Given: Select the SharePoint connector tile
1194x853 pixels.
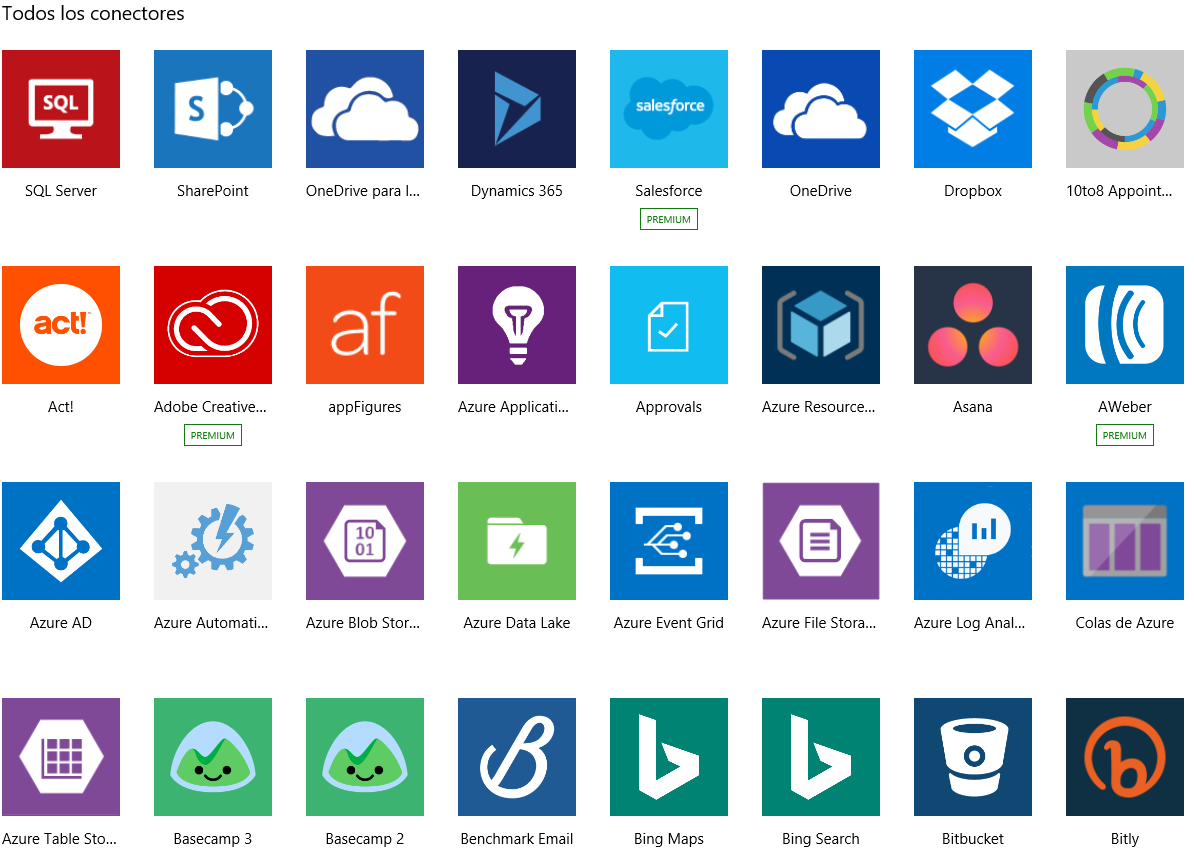Looking at the screenshot, I should pyautogui.click(x=213, y=109).
